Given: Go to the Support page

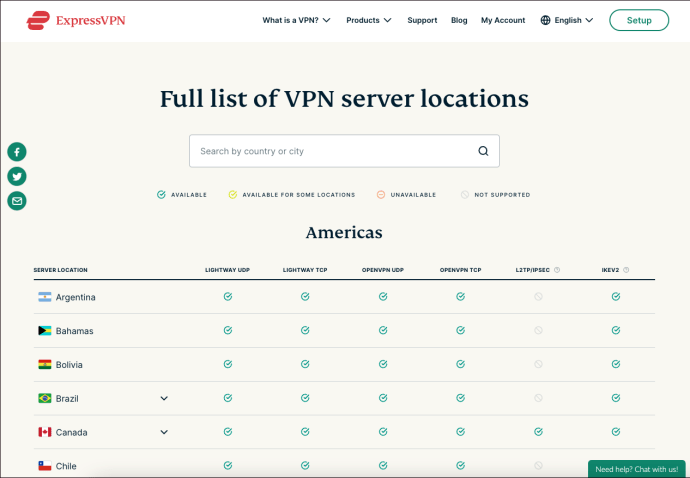Looking at the screenshot, I should [x=422, y=20].
